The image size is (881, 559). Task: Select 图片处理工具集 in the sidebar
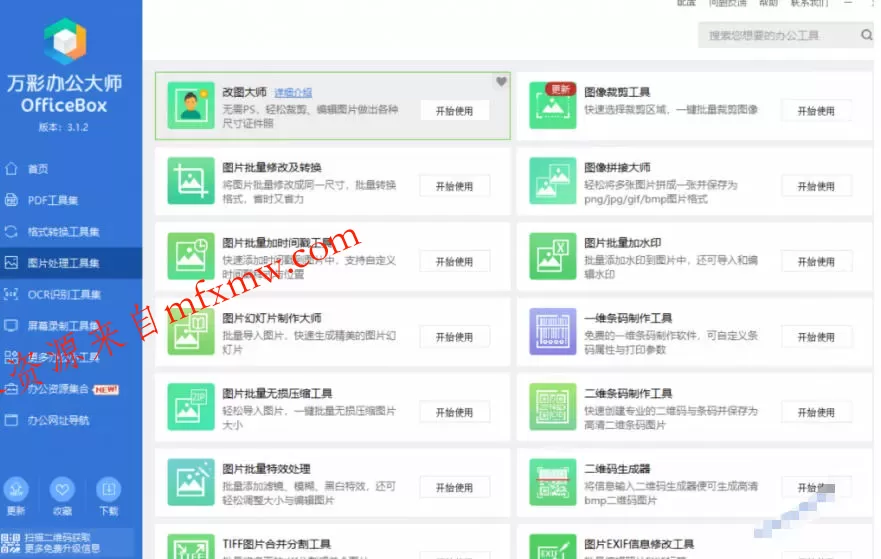pyautogui.click(x=71, y=263)
